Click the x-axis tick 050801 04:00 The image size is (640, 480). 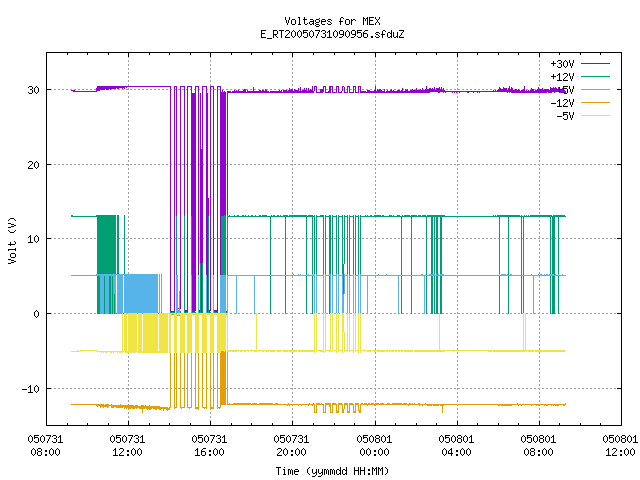[456, 446]
